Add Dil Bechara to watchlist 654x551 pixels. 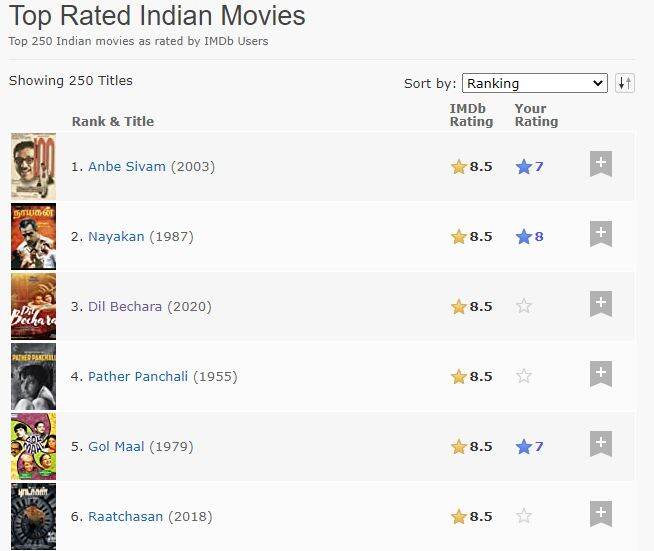point(601,304)
